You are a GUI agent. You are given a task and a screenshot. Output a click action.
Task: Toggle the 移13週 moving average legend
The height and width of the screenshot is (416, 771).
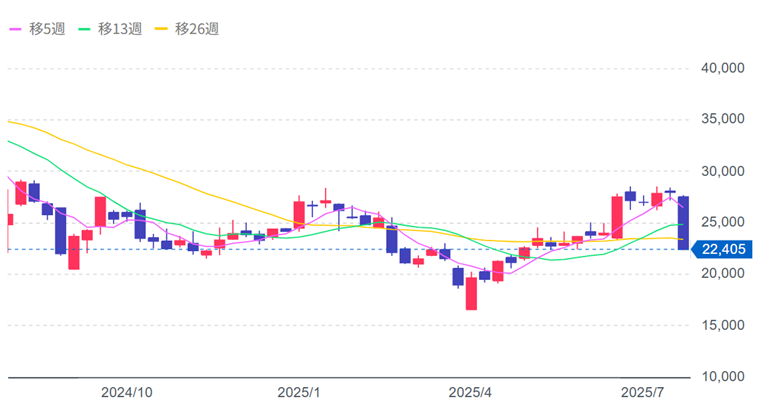(x=110, y=29)
